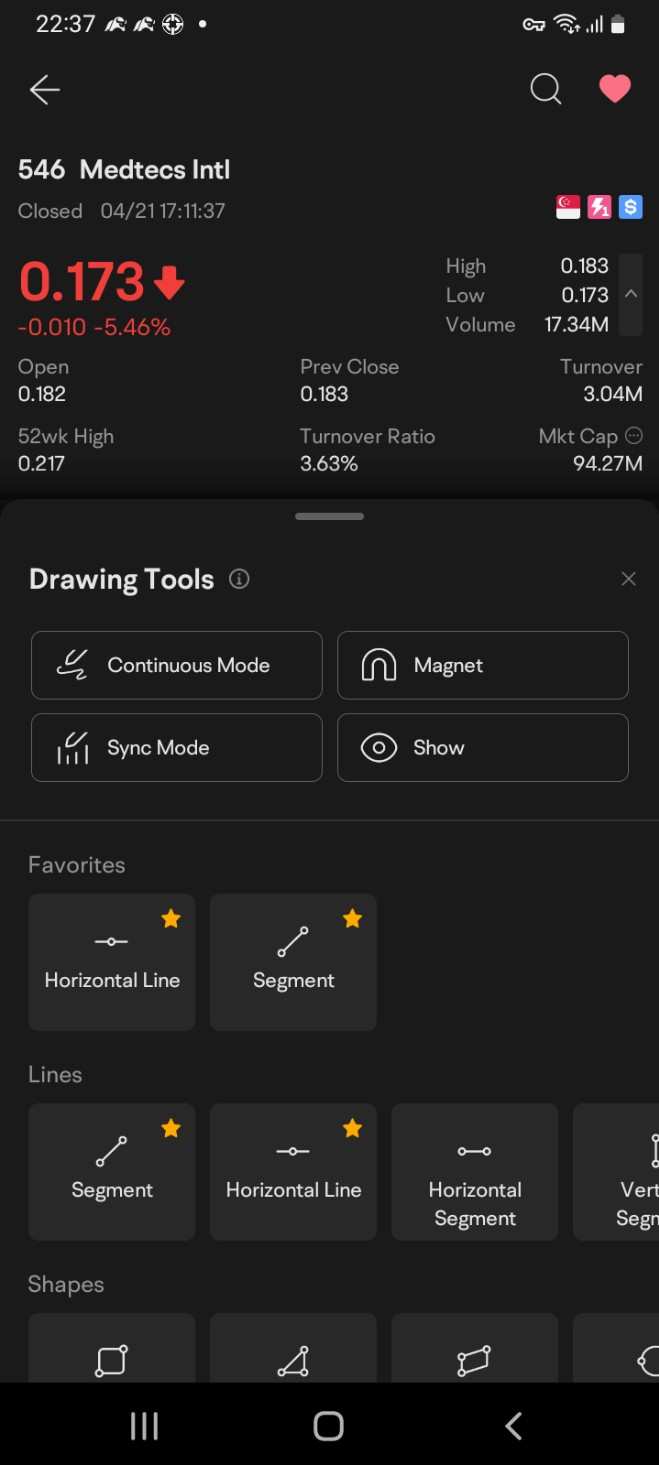Select the parallelogram shape tool
This screenshot has width=659, height=1465.
[x=475, y=1348]
